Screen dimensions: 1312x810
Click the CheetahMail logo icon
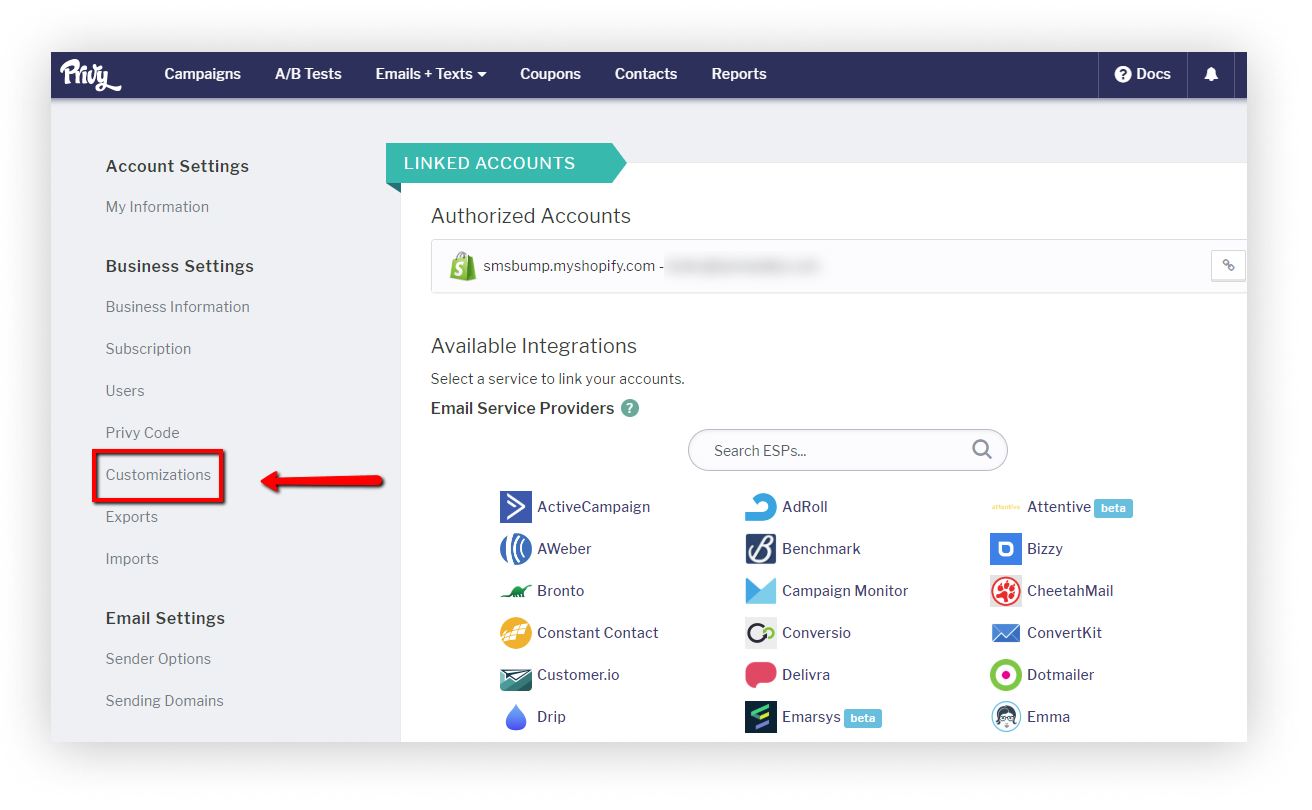pos(1006,591)
